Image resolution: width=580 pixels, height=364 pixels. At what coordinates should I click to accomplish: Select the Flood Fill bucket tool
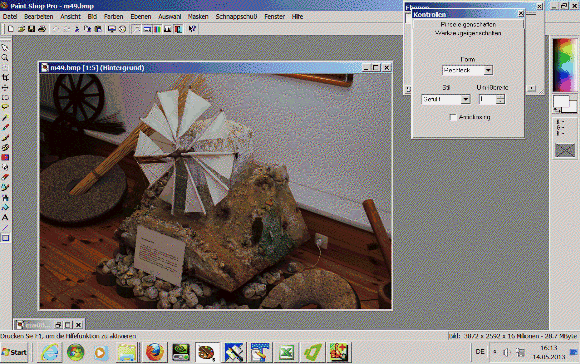(5, 208)
